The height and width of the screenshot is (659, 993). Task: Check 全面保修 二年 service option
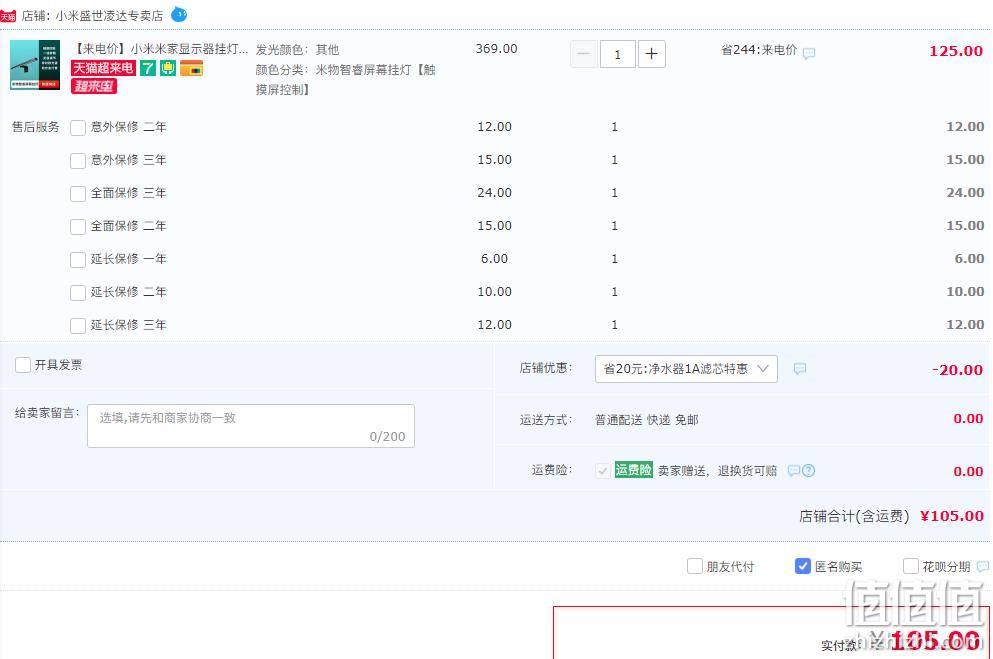(x=78, y=227)
